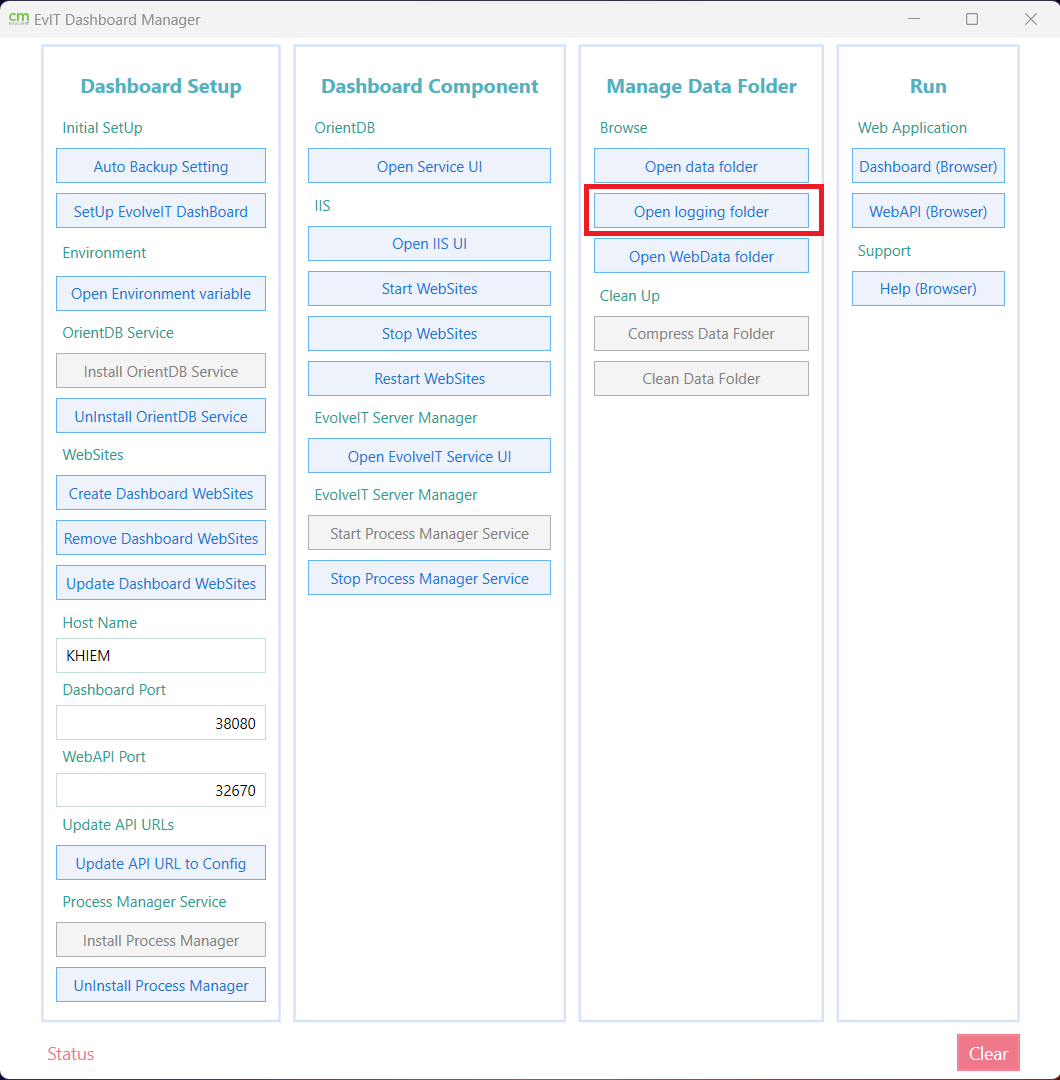Update Dashboard WebSites
Viewport: 1060px width, 1080px height.
point(160,583)
